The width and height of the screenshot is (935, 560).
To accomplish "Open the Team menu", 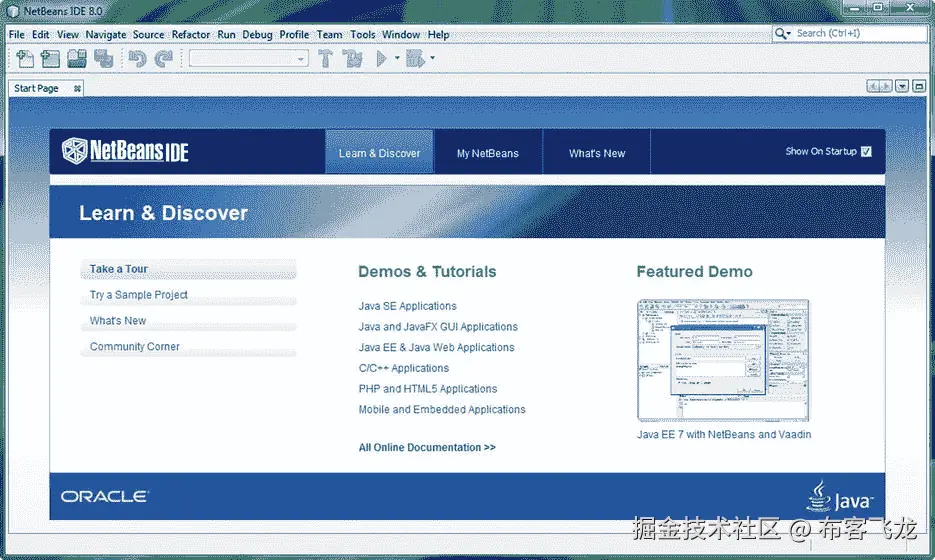I will 329,35.
